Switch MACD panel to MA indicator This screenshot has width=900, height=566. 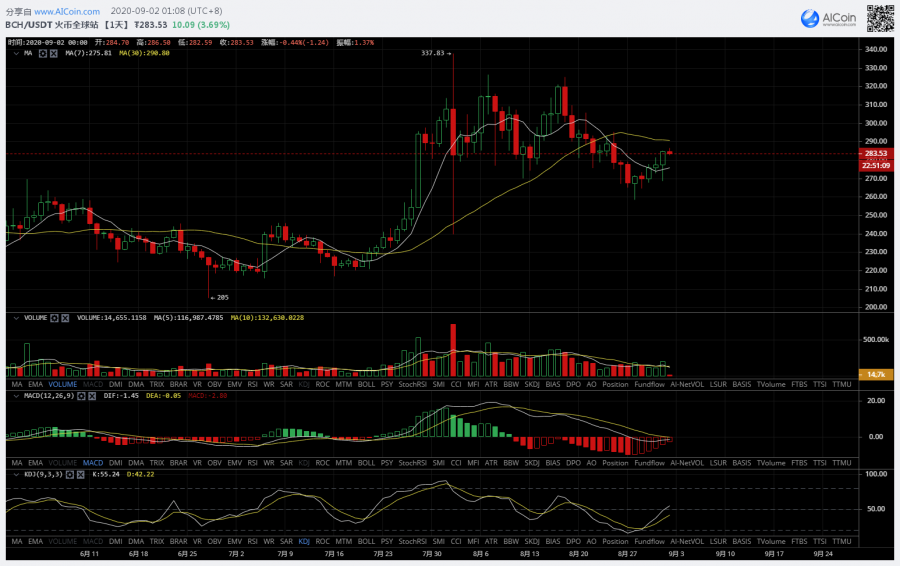17,463
